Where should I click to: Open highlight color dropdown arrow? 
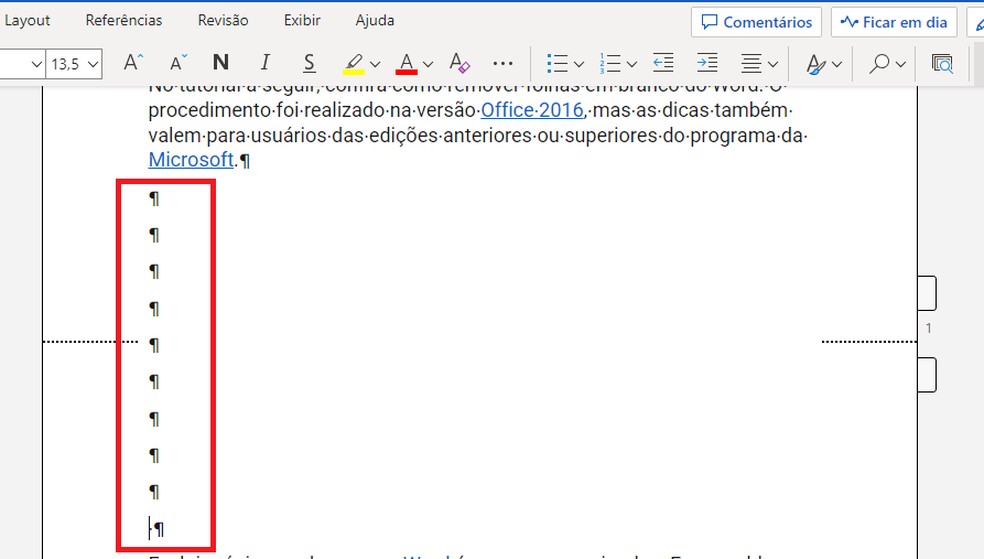[x=375, y=64]
